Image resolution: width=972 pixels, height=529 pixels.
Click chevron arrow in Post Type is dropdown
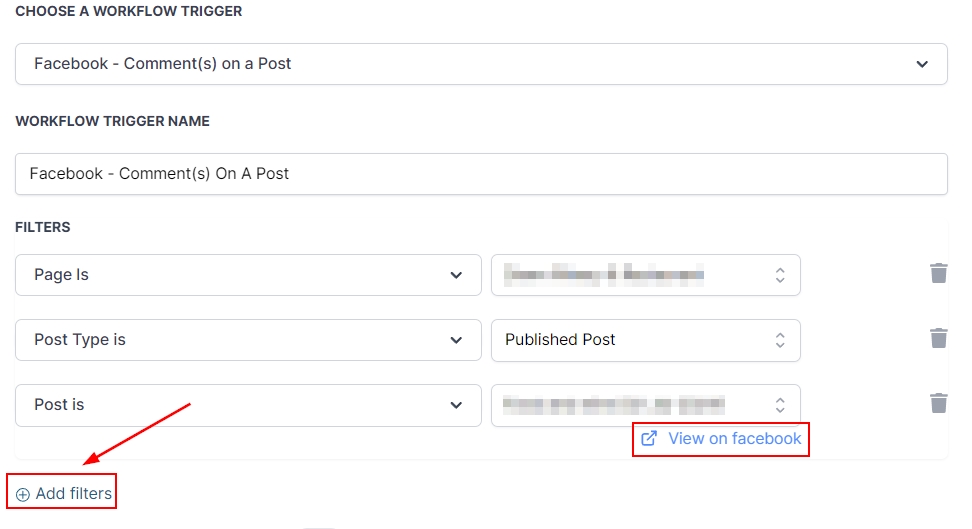456,340
